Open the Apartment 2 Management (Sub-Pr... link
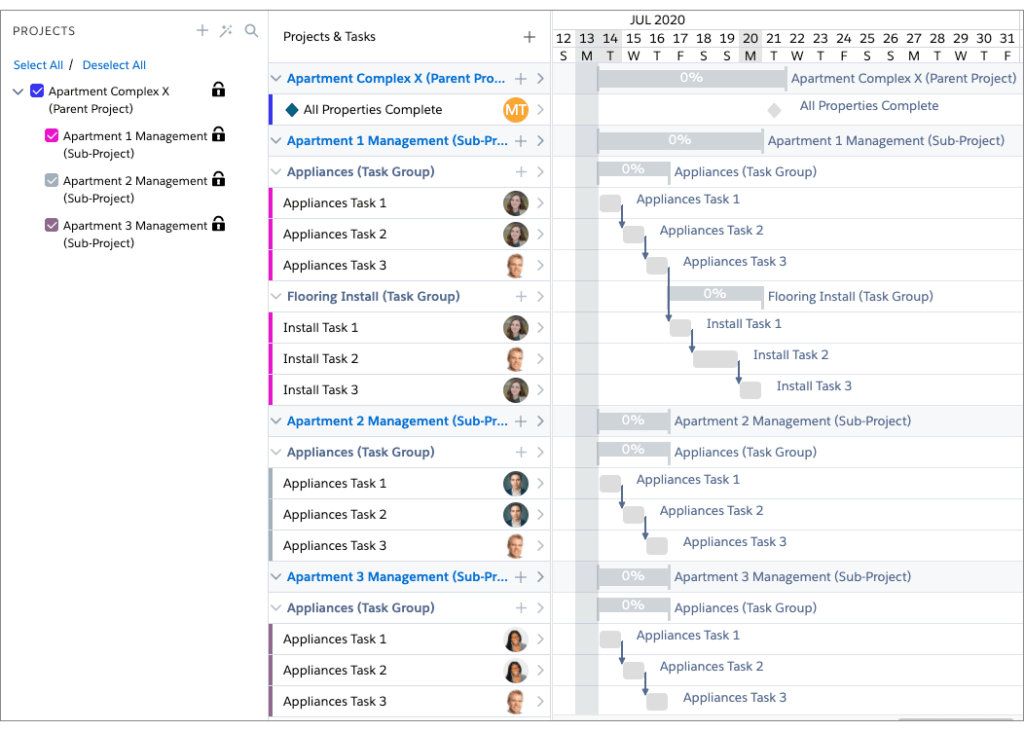Viewport: 1024px width, 731px height. pos(397,421)
